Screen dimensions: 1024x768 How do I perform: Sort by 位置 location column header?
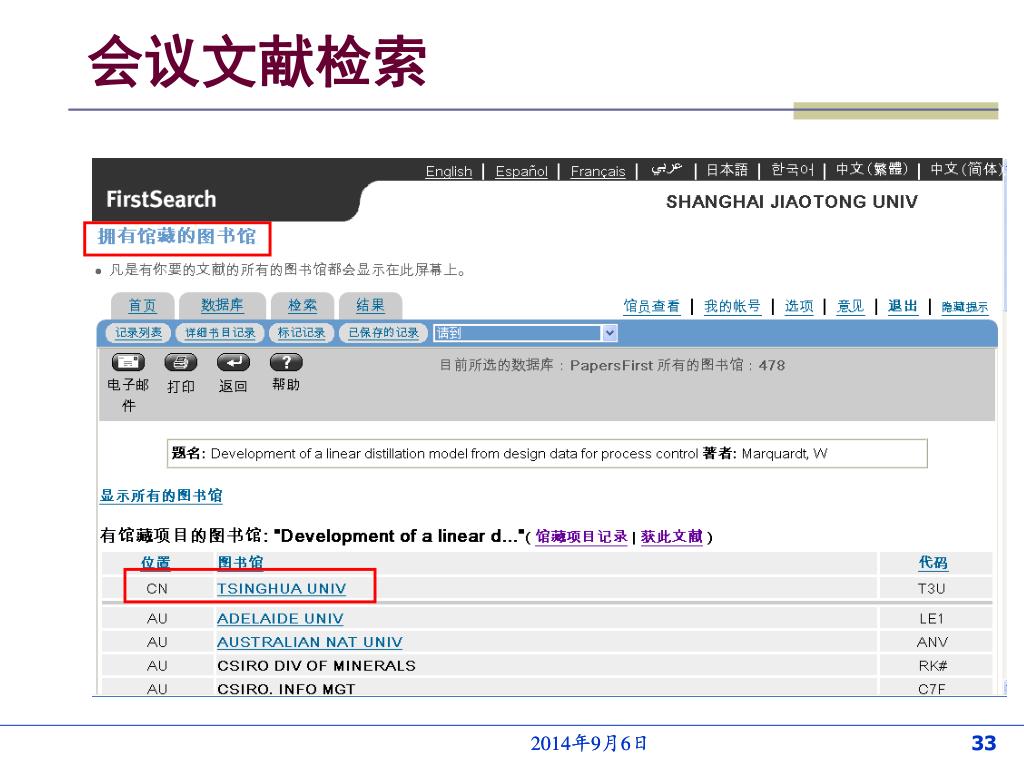155,562
